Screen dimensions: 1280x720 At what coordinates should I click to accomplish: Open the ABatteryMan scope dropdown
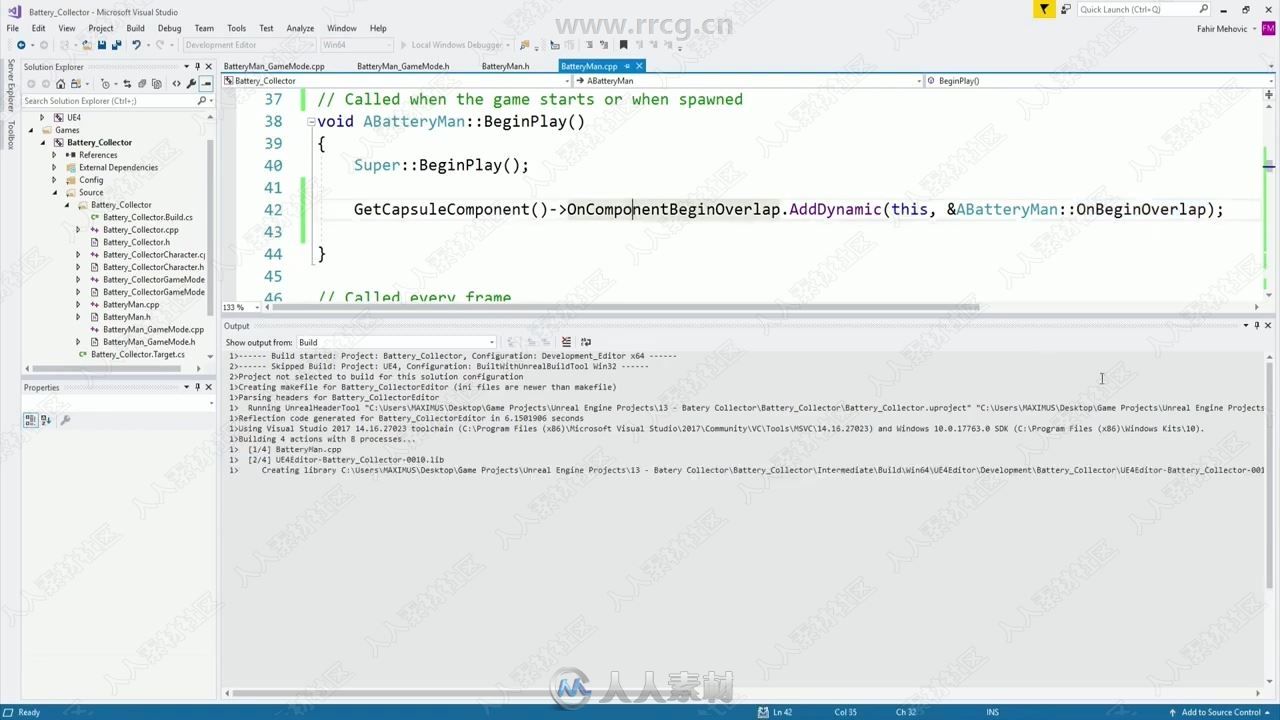(748, 81)
